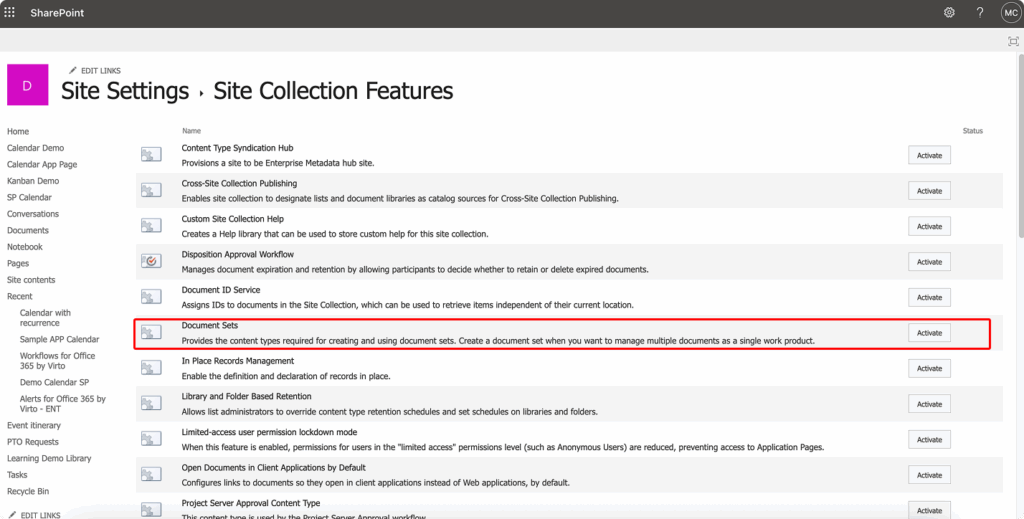Click the Disposition Approval Workflow feature icon
Image resolution: width=1024 pixels, height=519 pixels.
click(151, 261)
